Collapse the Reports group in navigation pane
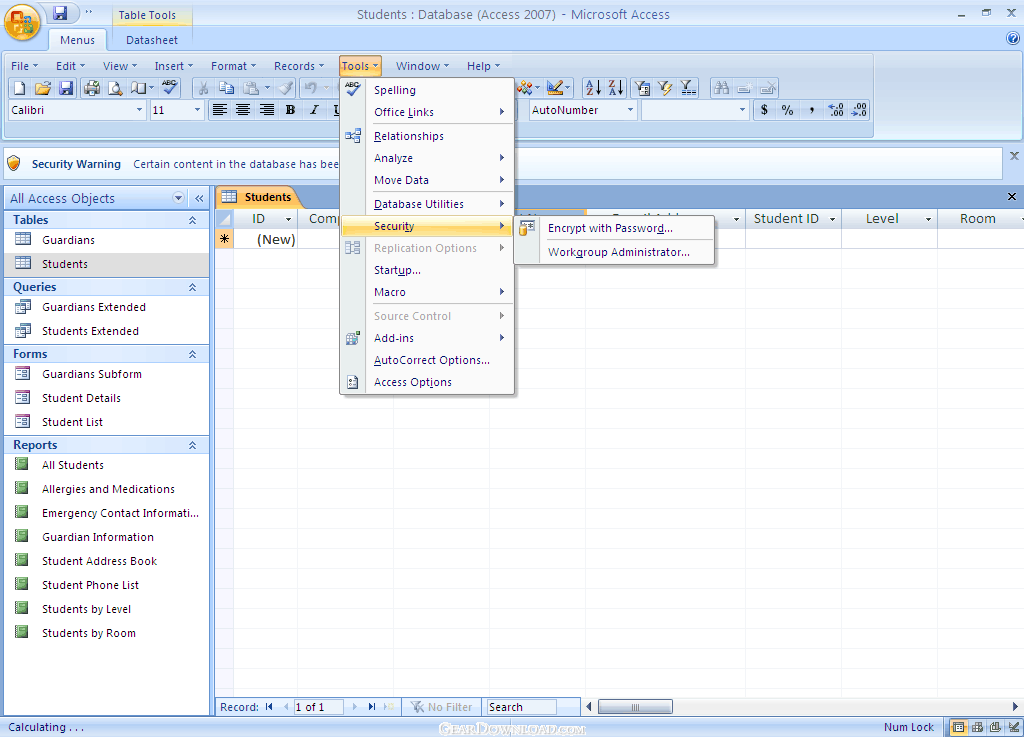This screenshot has height=737, width=1024. [x=193, y=445]
